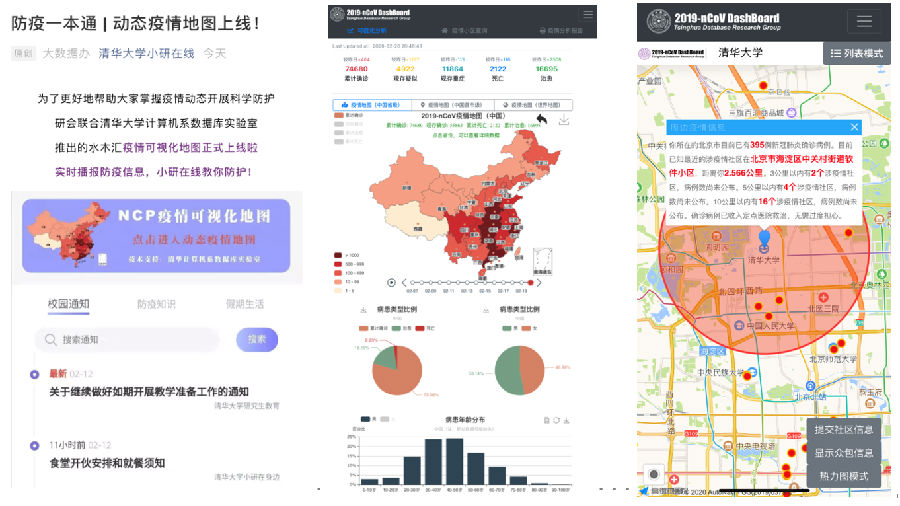This screenshot has width=900, height=506.
Task: Click the Tsinghua seal logo in the right header
Action: click(x=658, y=21)
